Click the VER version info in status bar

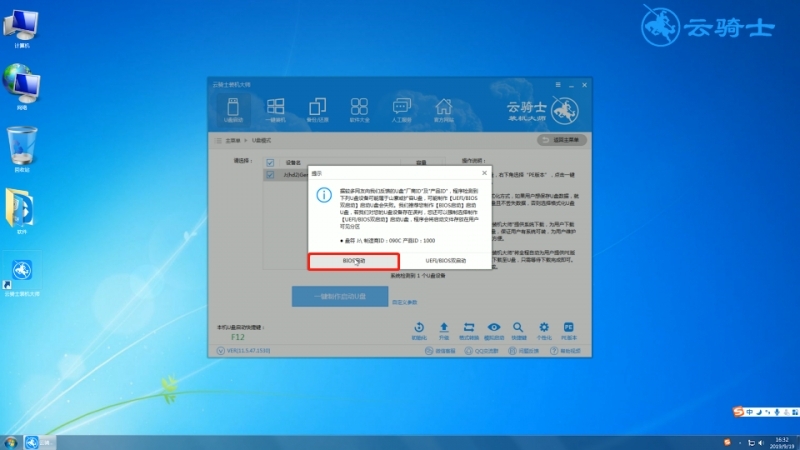click(244, 351)
